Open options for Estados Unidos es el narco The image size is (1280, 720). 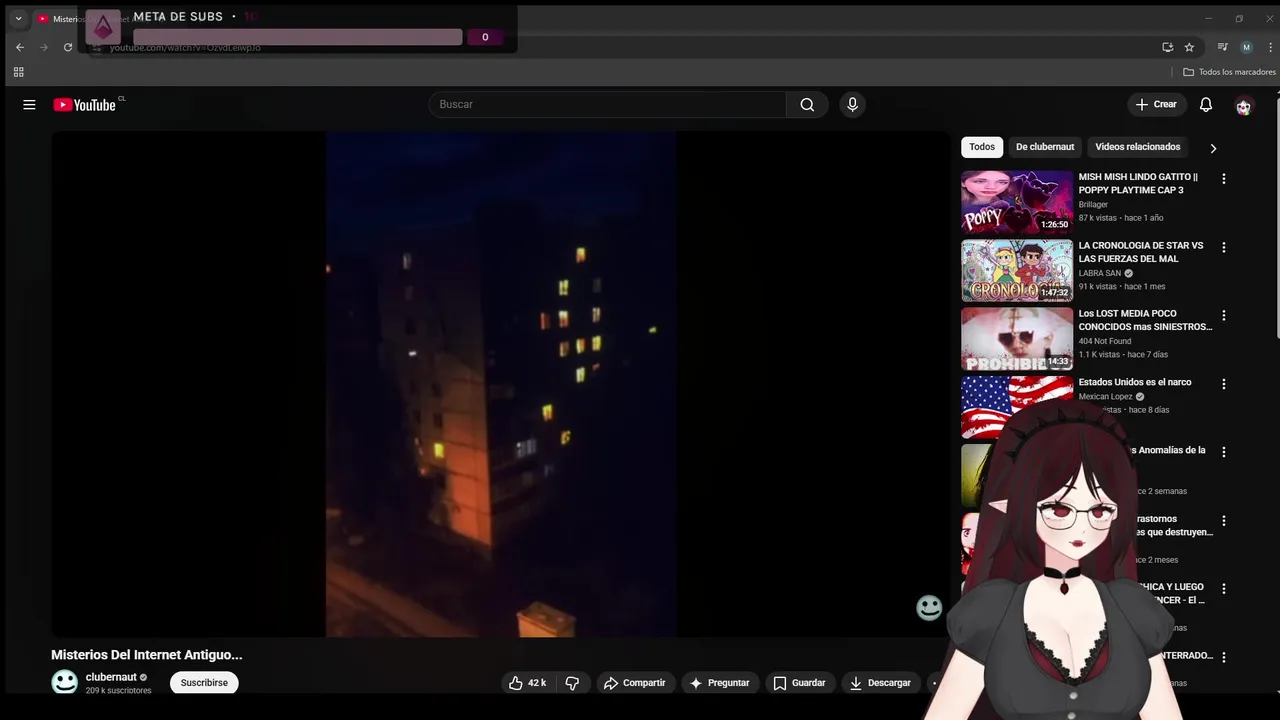[x=1223, y=384]
